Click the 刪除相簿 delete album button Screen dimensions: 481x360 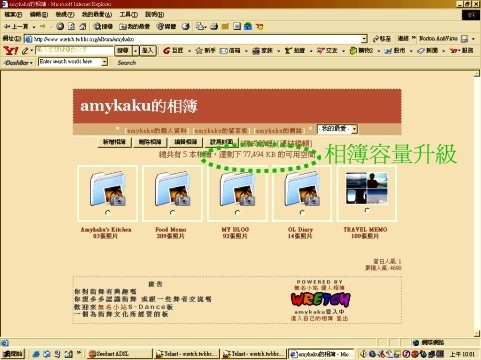click(150, 142)
